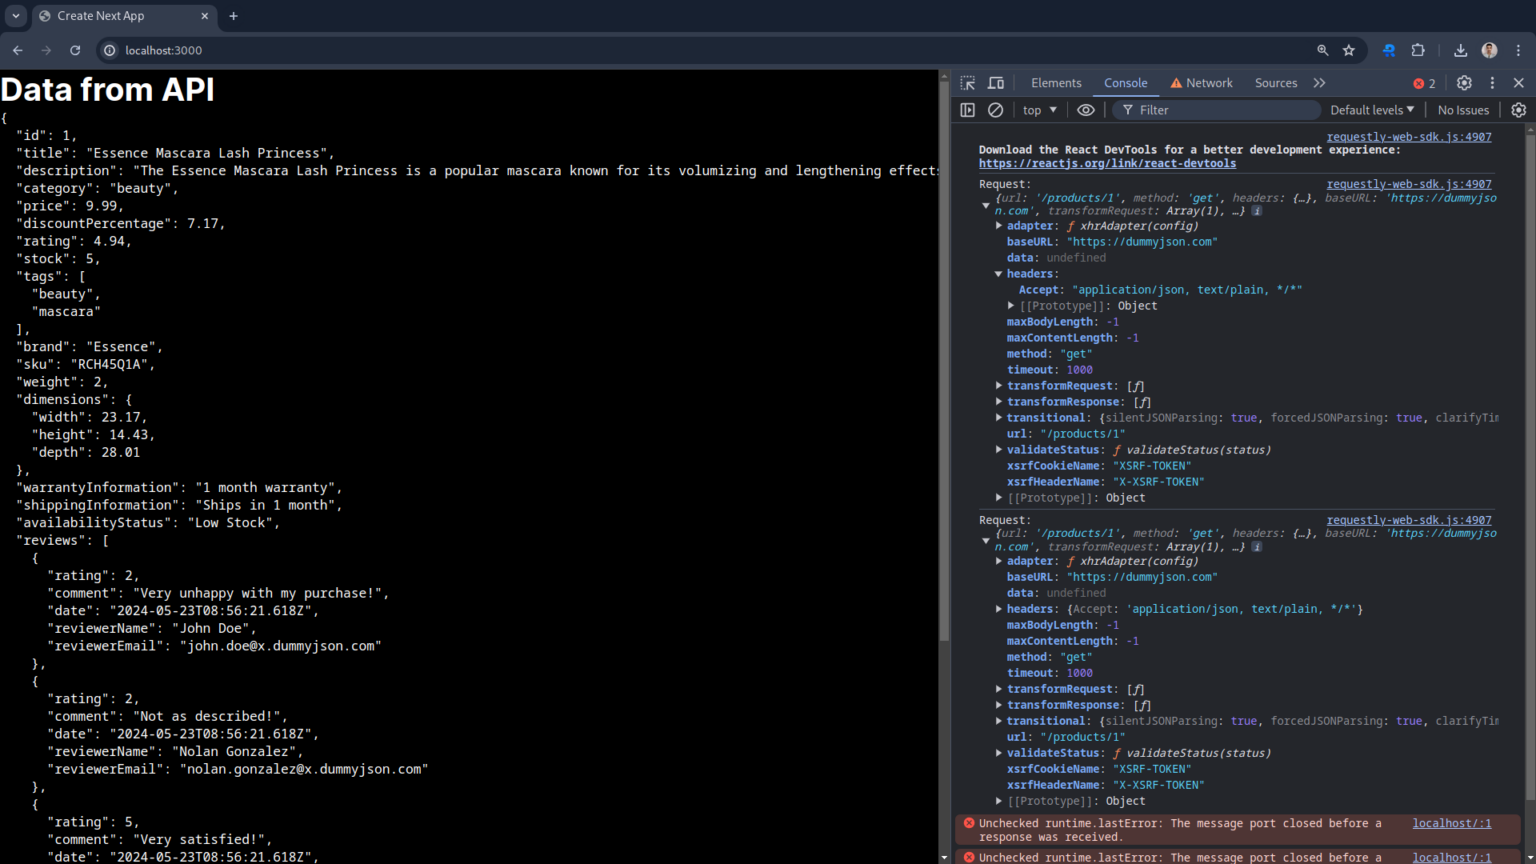Screen dimensions: 1536x864
Task: Create a live expression with the eye icon
Action: tap(1086, 110)
